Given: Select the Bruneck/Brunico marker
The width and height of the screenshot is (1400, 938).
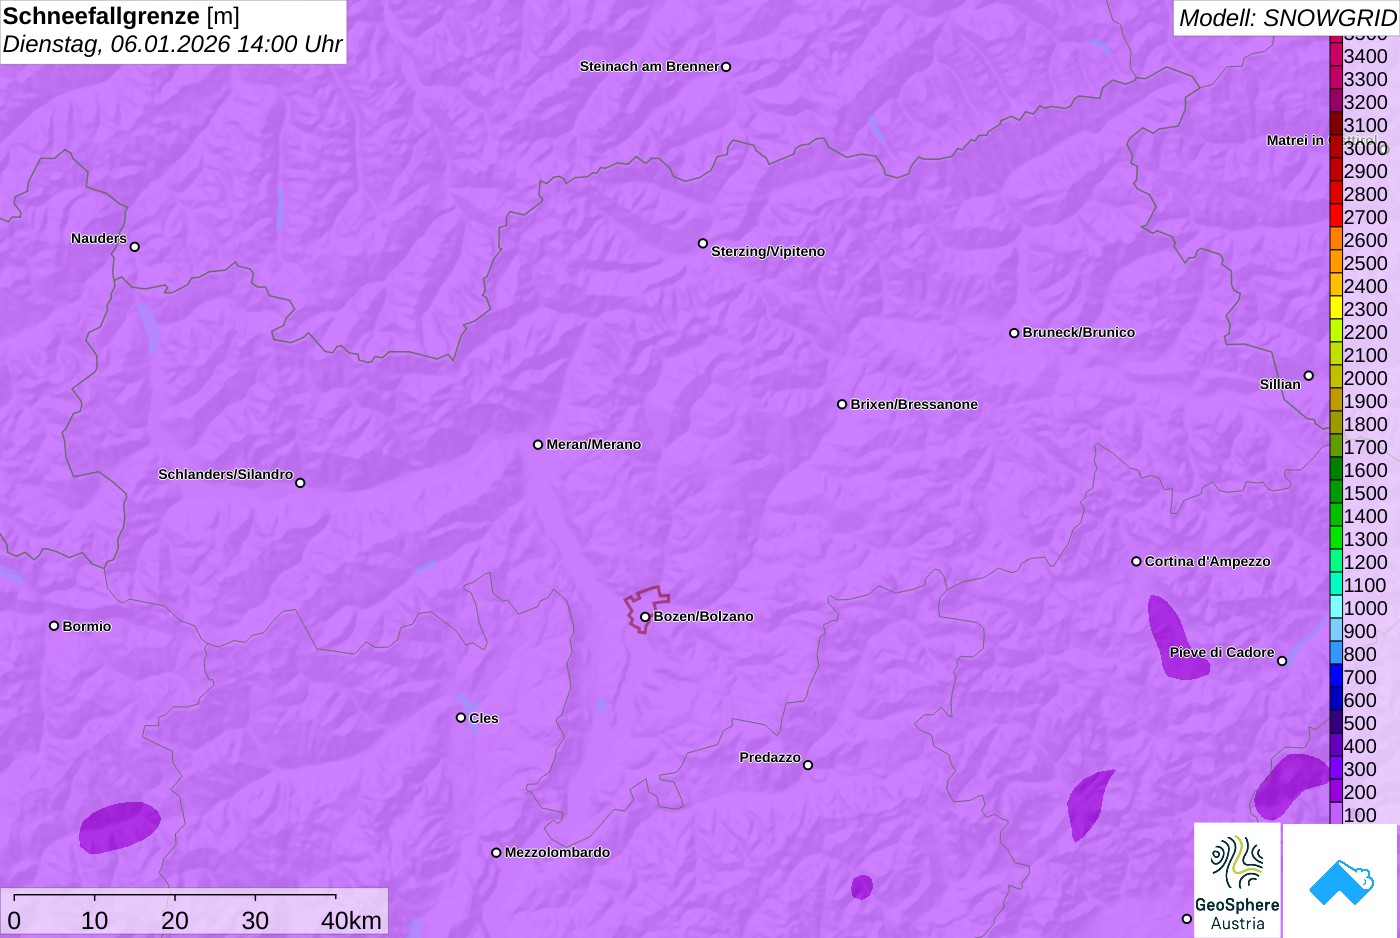Looking at the screenshot, I should tap(1014, 333).
